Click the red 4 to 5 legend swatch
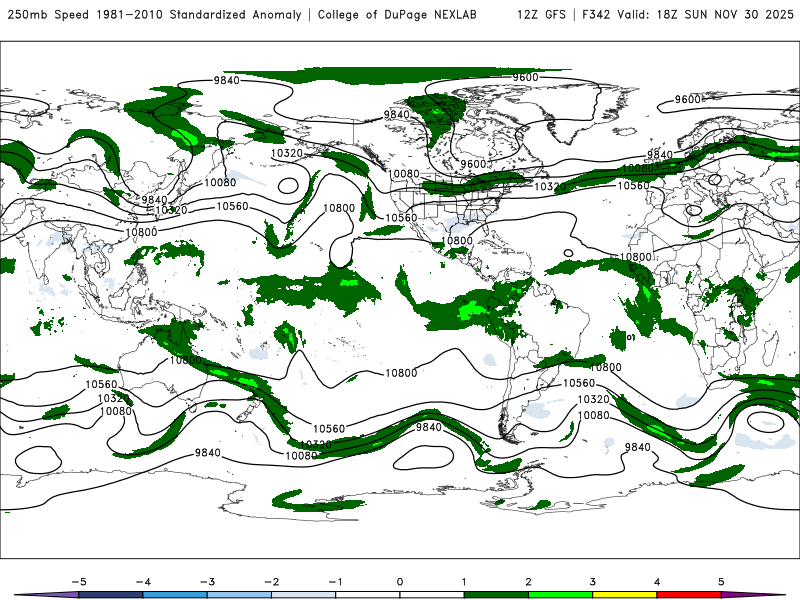 click(x=689, y=595)
